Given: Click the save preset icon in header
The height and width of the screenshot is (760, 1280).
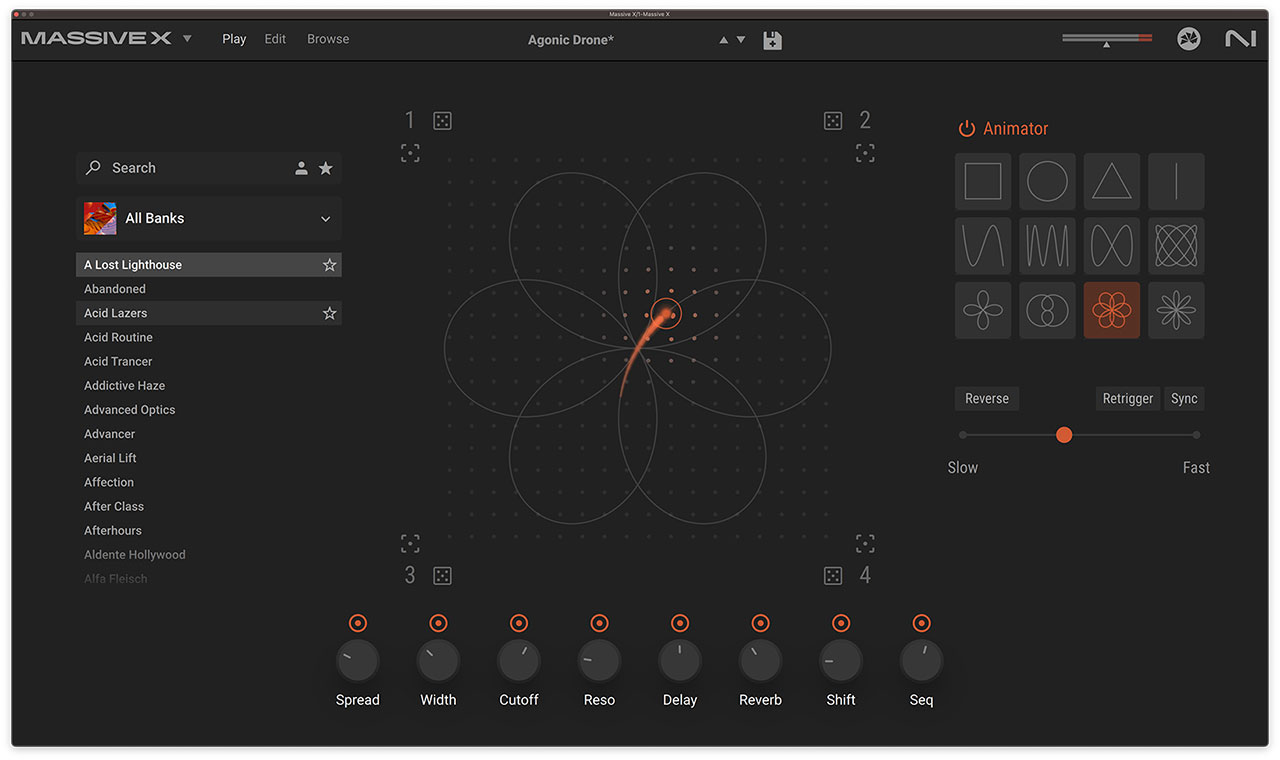Looking at the screenshot, I should tap(772, 39).
